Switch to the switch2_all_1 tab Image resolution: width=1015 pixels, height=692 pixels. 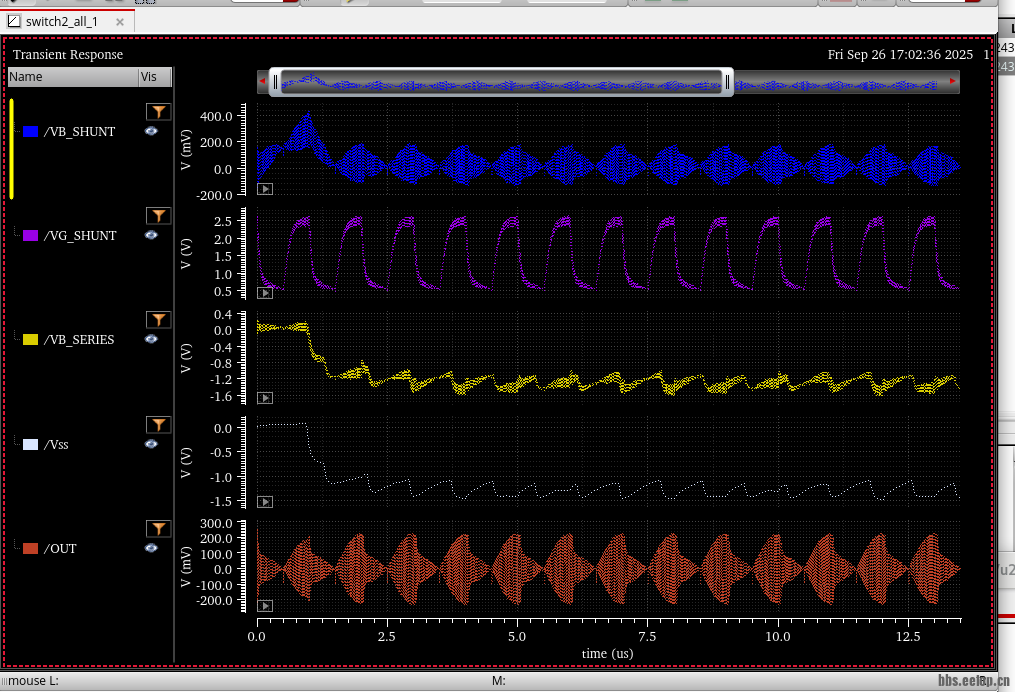pos(67,21)
